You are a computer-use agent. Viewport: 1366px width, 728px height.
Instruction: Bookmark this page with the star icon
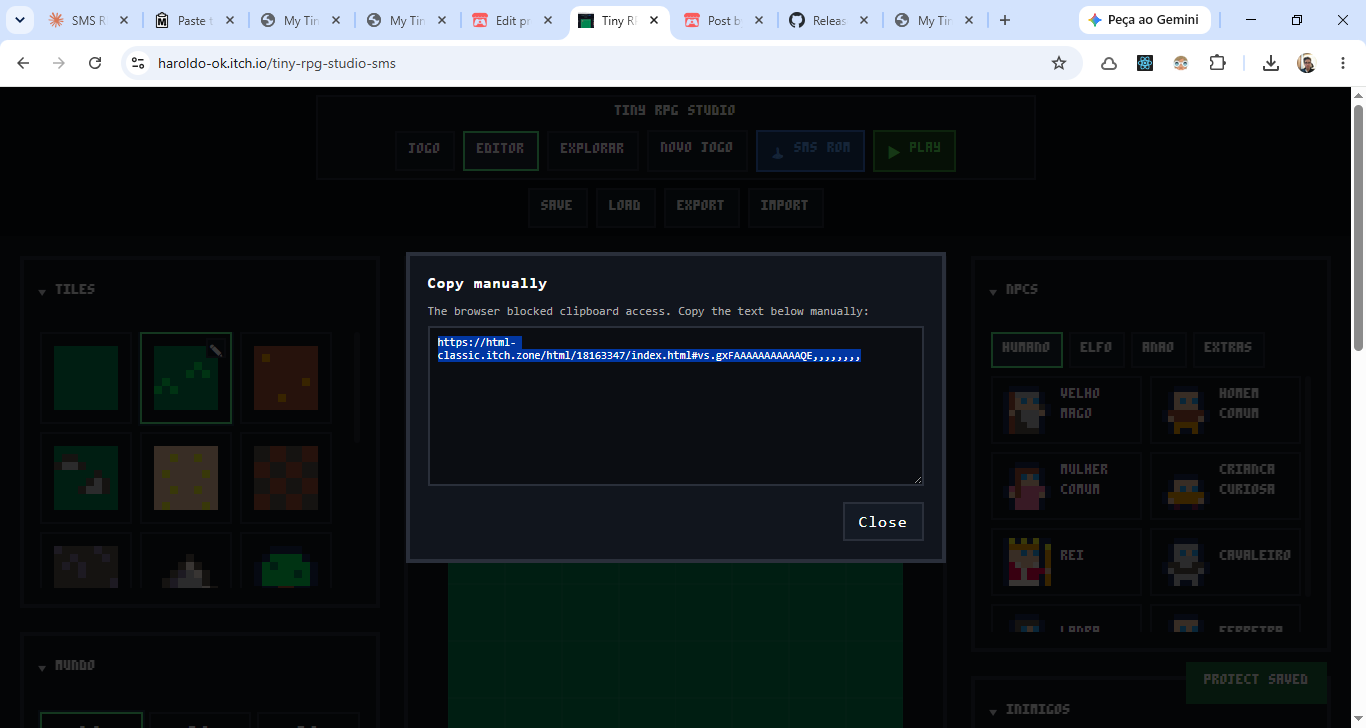tap(1059, 63)
